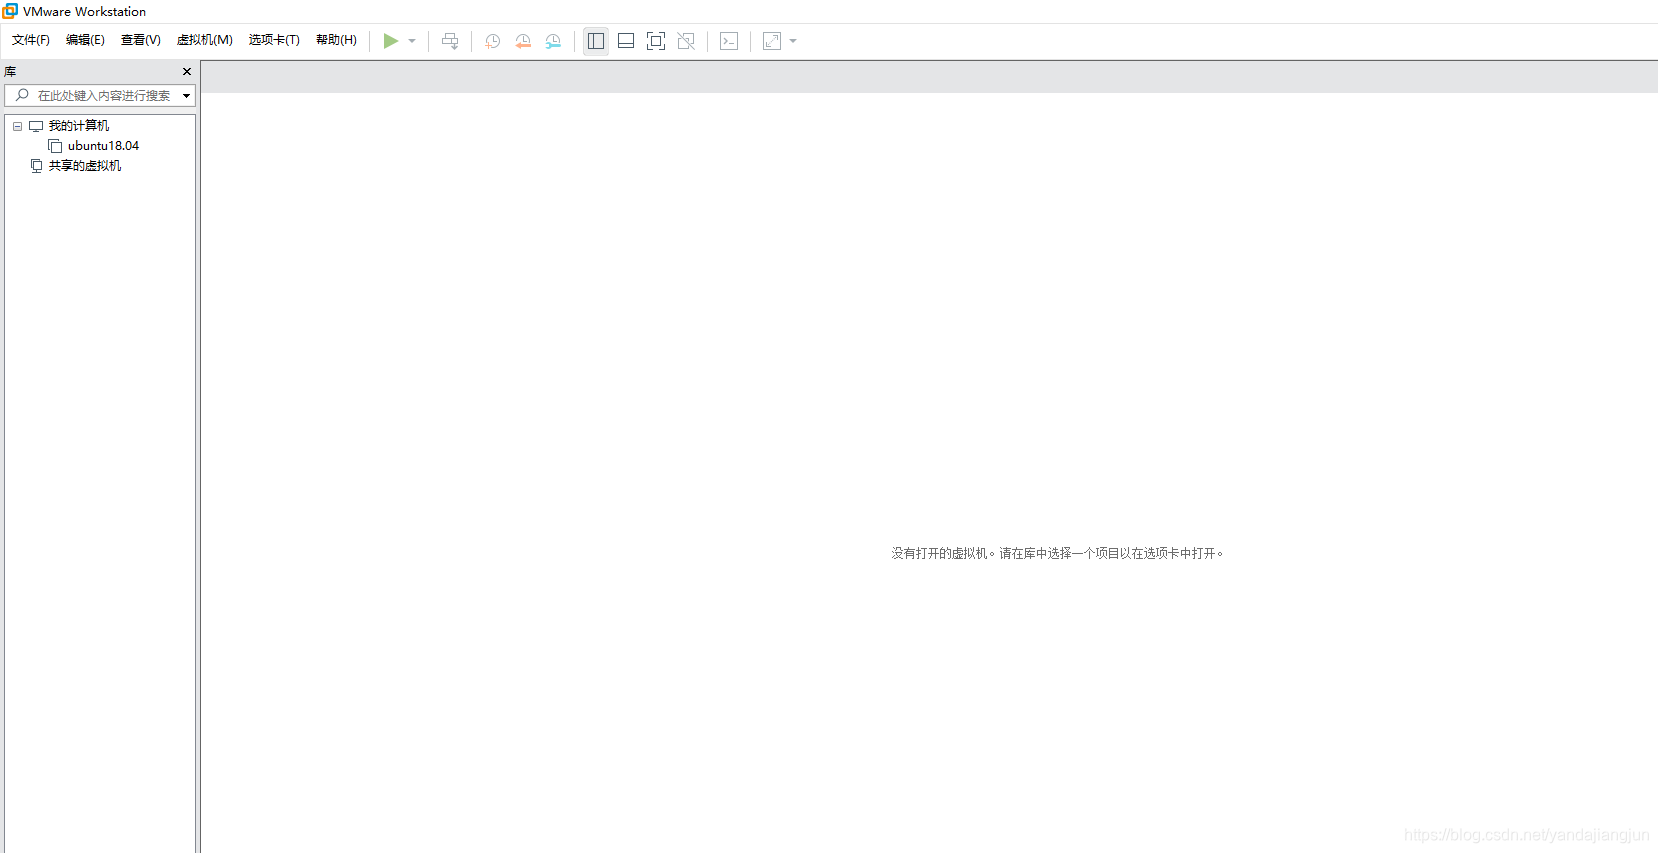1658x853 pixels.
Task: Click the Unity mode icon
Action: (686, 41)
